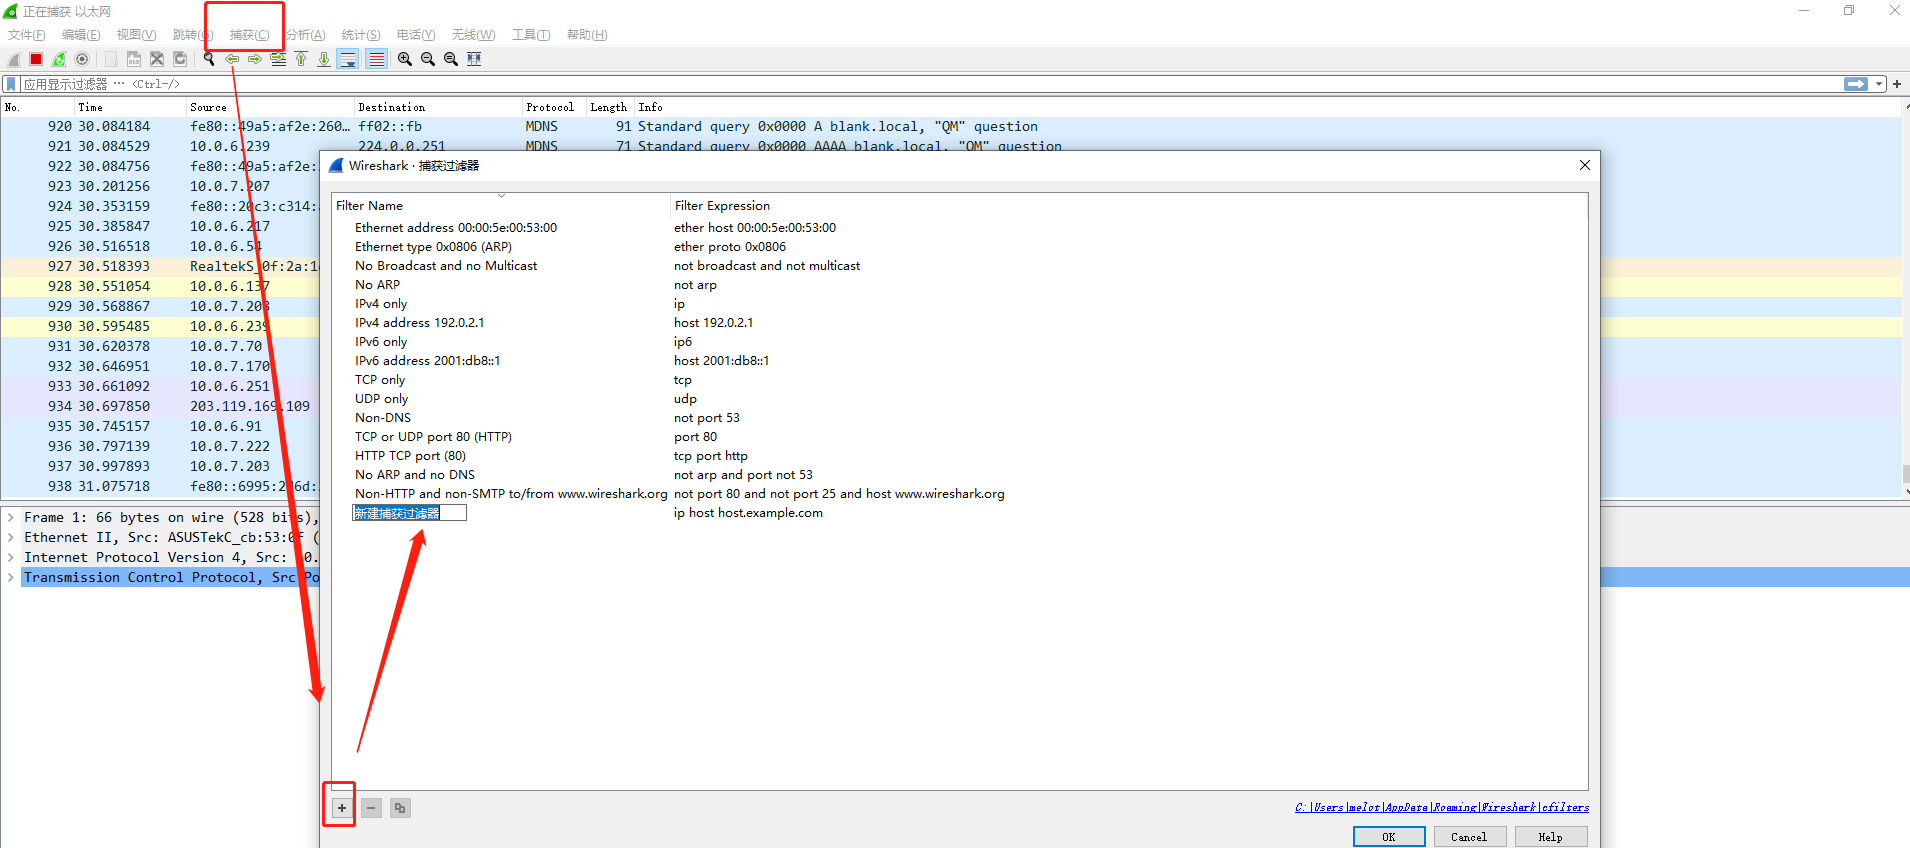Add a display filter button with plus

coord(1897,84)
